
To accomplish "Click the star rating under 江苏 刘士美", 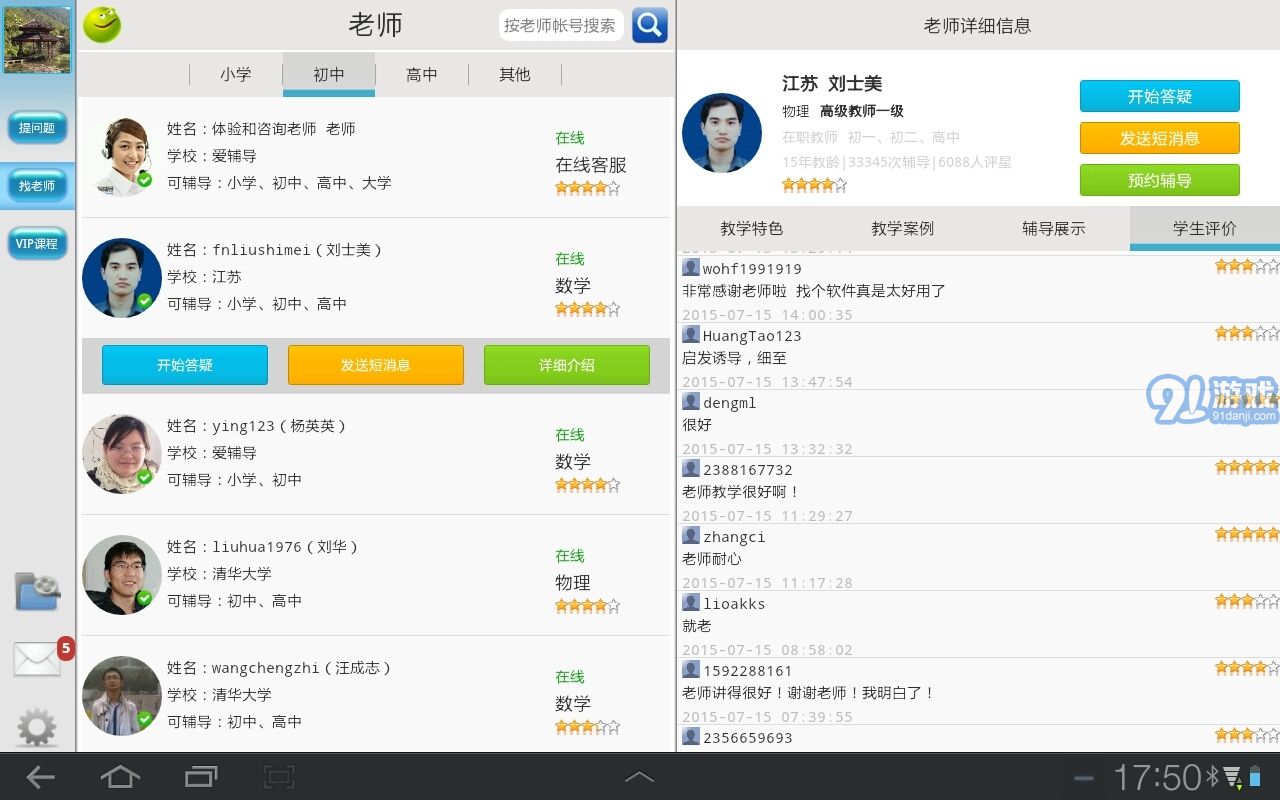I will (814, 185).
